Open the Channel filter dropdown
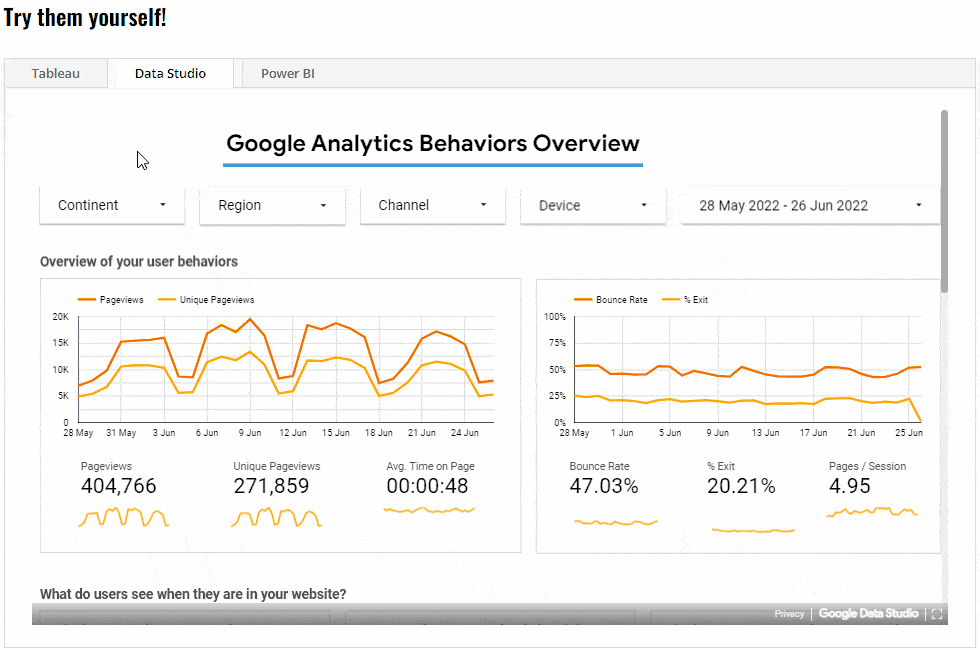This screenshot has width=980, height=650. (432, 205)
